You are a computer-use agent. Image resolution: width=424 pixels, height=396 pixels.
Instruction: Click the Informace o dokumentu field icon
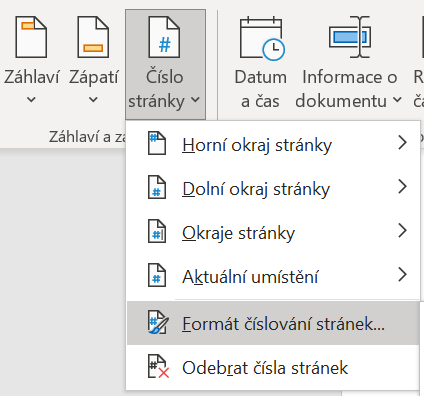350,37
